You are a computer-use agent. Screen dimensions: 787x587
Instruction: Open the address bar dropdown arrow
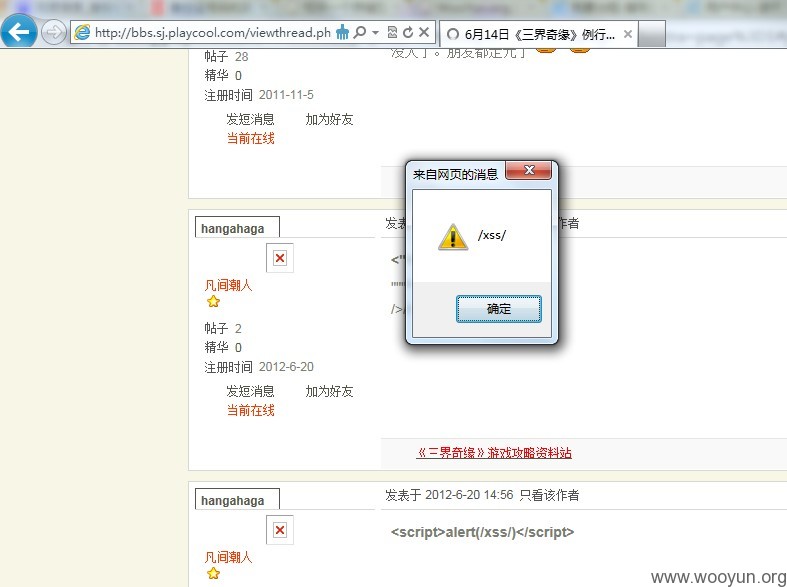coord(375,33)
